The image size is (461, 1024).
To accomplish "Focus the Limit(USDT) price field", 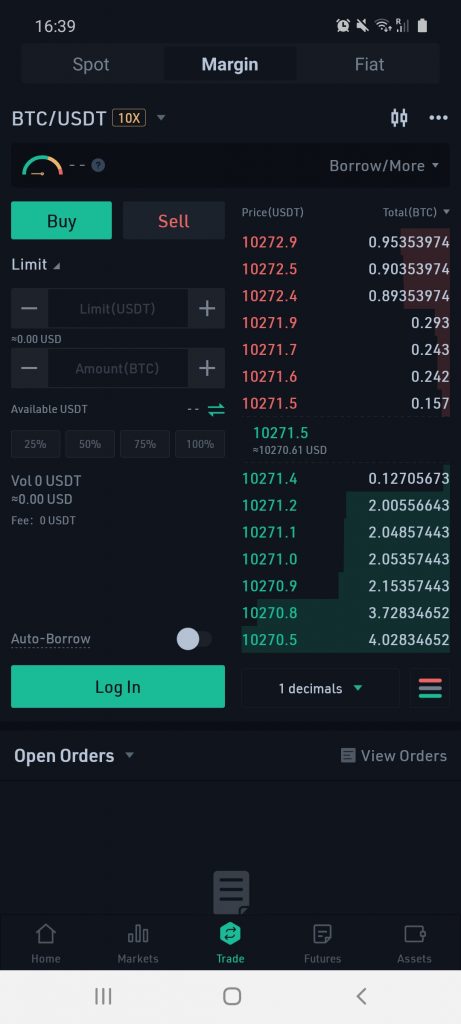I will 118,308.
